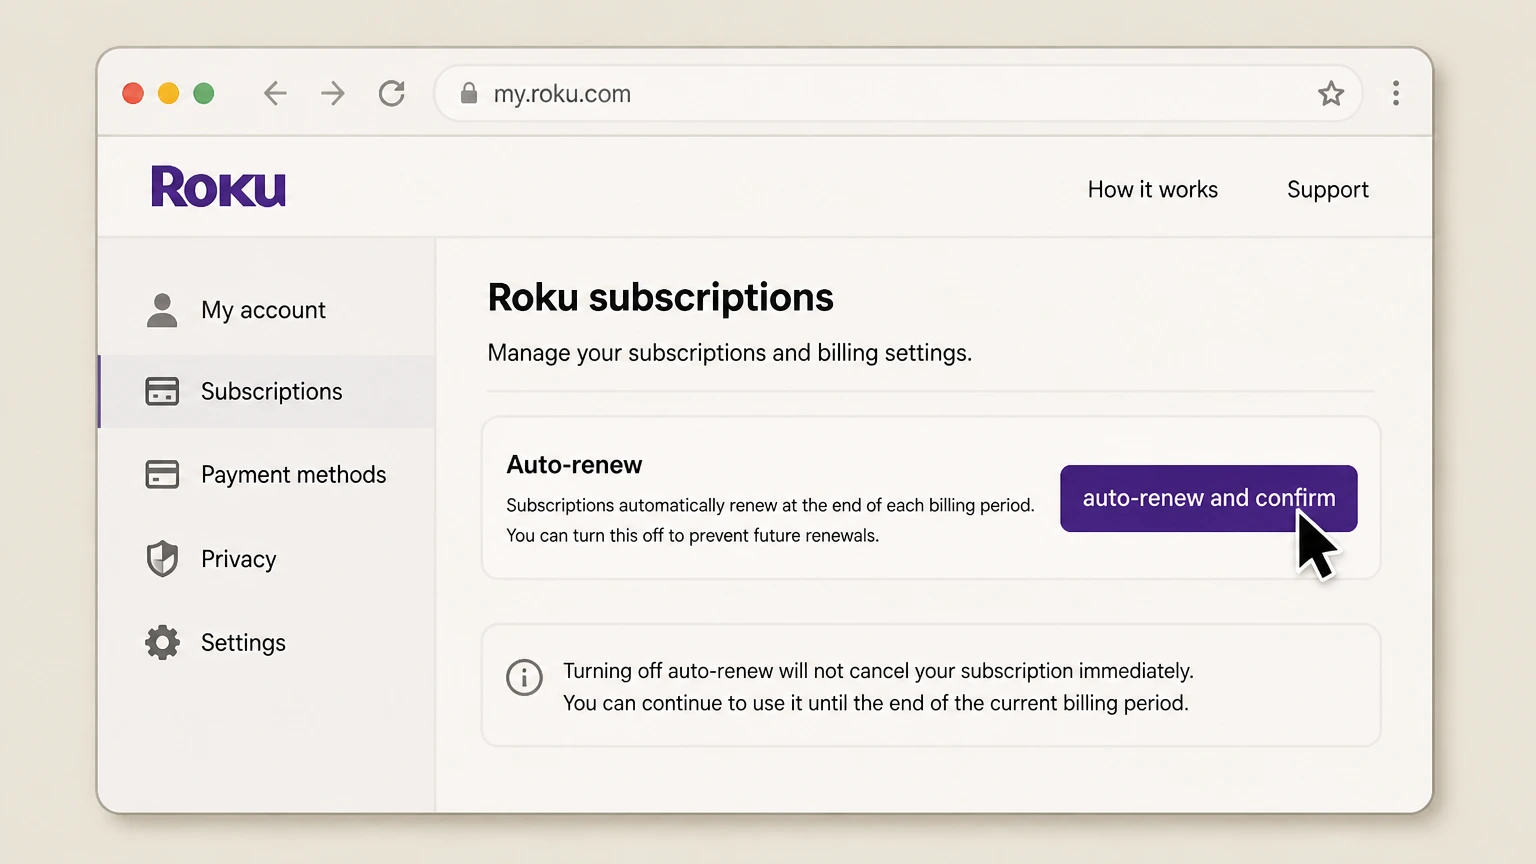Screen dimensions: 1536x864
Task: Click the my.roku.com address bar
Action: [898, 94]
